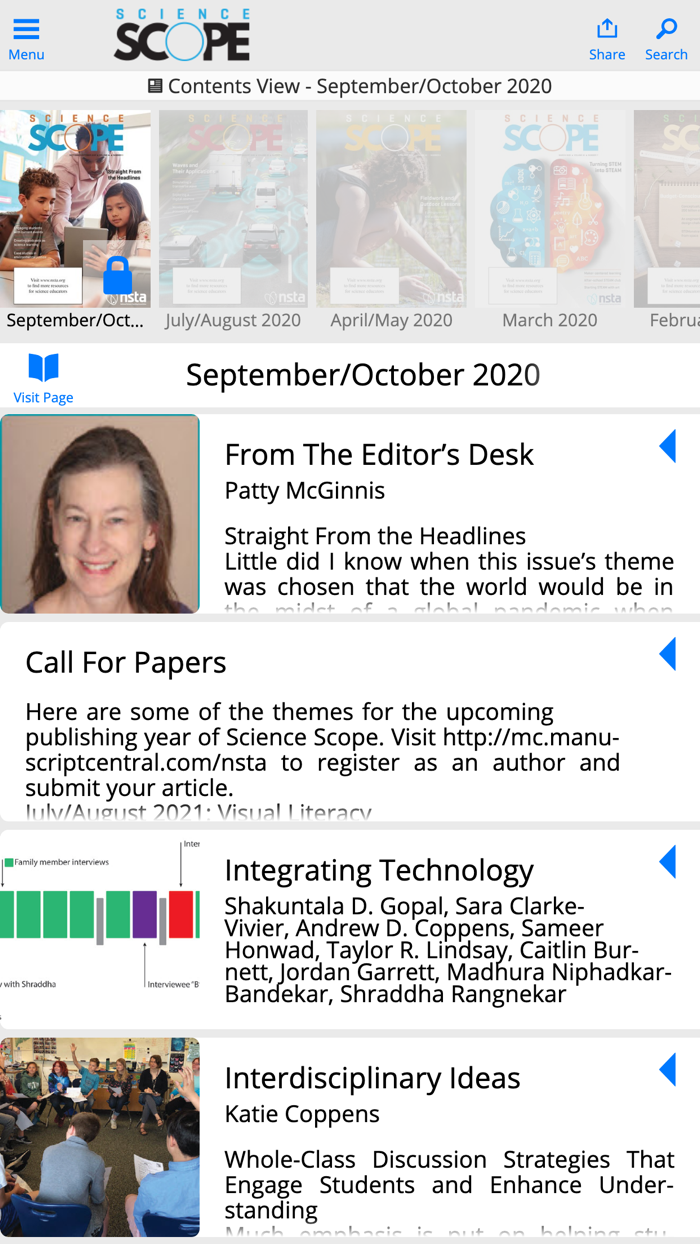Open the classroom discussion photo thumbnail
700x1244 pixels.
point(100,1137)
